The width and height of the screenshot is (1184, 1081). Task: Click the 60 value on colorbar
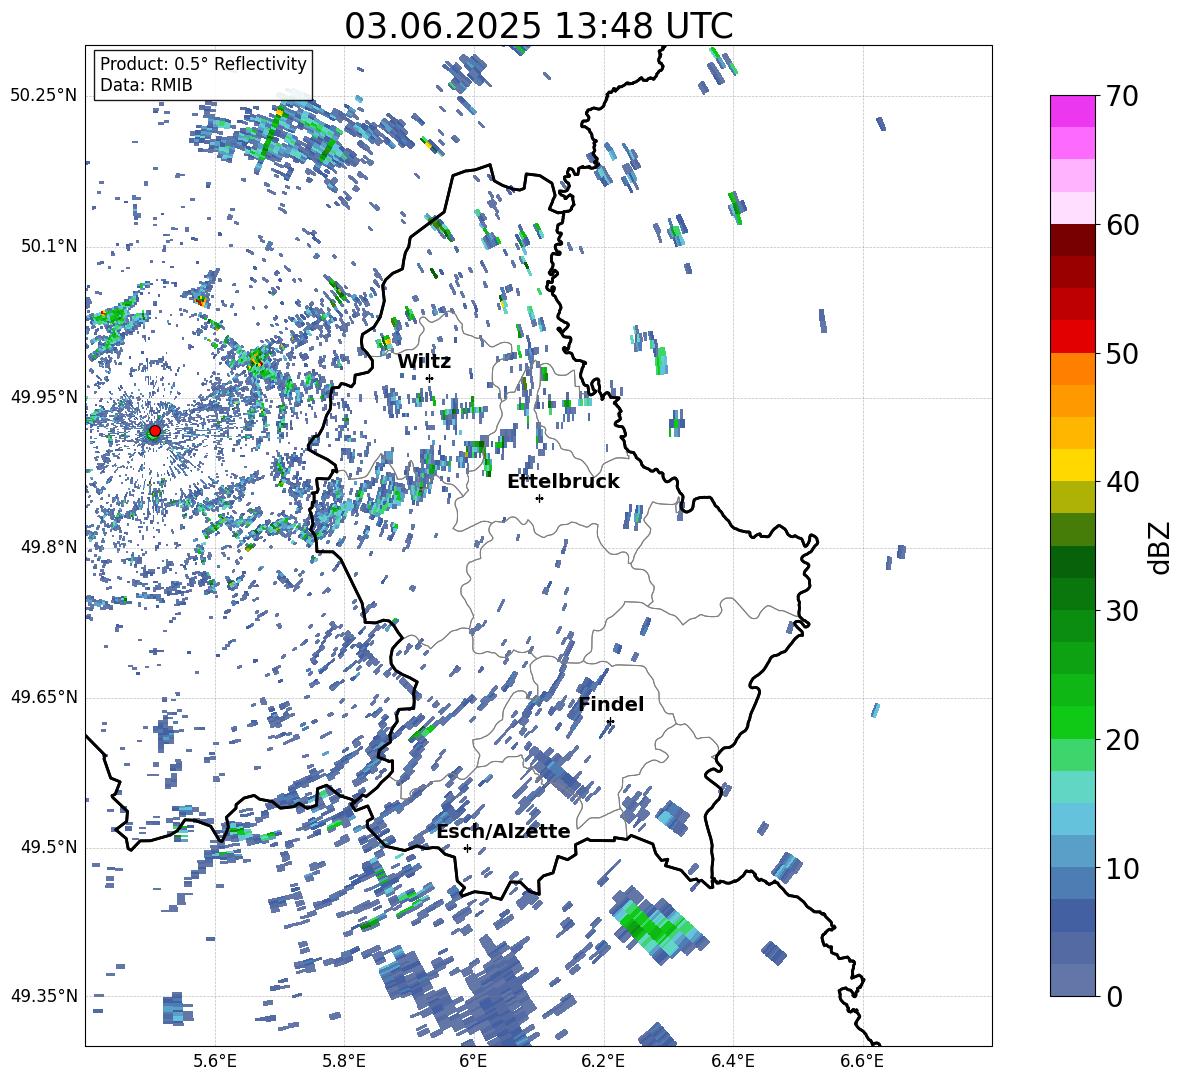1122,225
